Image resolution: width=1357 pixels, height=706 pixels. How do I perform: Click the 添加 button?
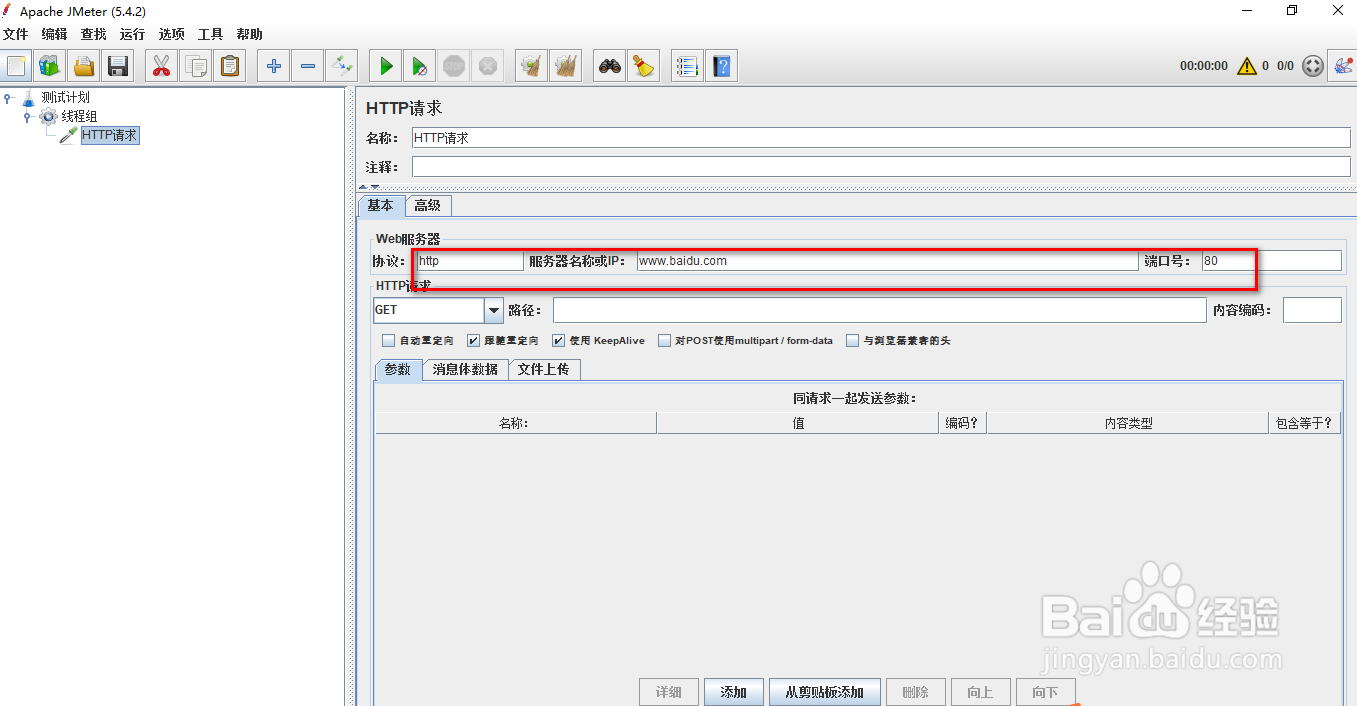[734, 692]
